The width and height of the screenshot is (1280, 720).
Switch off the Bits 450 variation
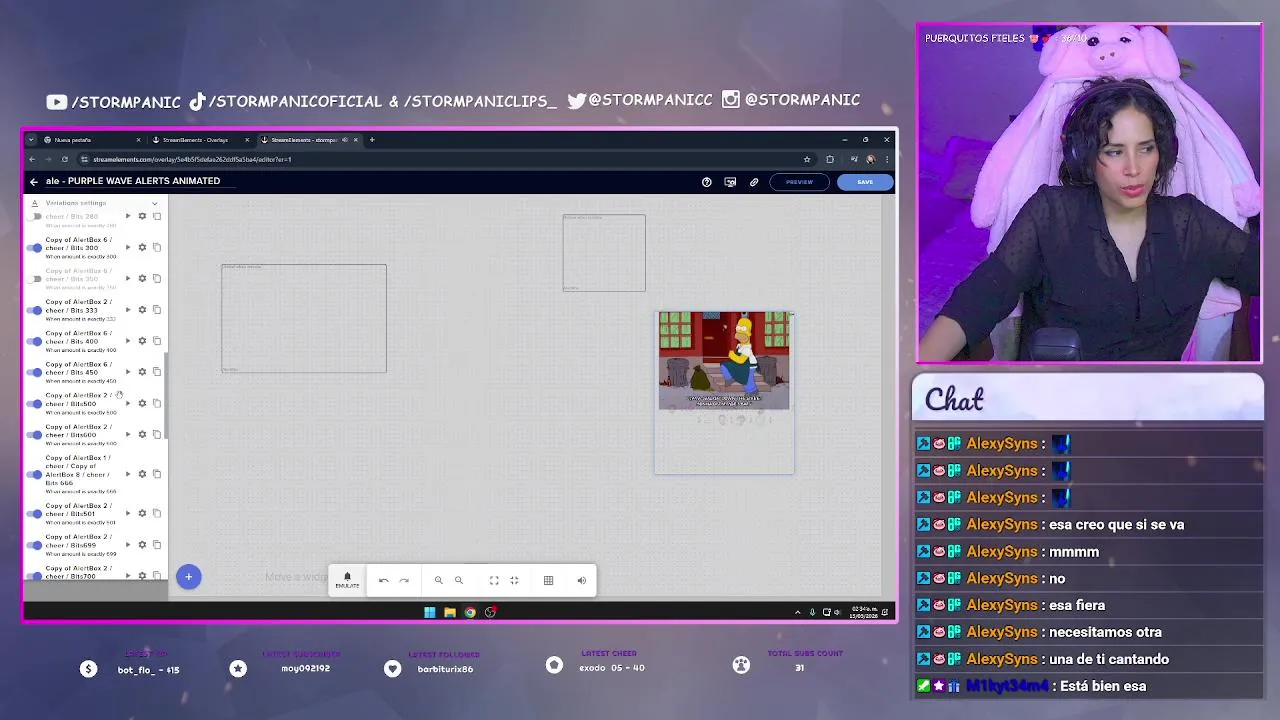(x=36, y=372)
